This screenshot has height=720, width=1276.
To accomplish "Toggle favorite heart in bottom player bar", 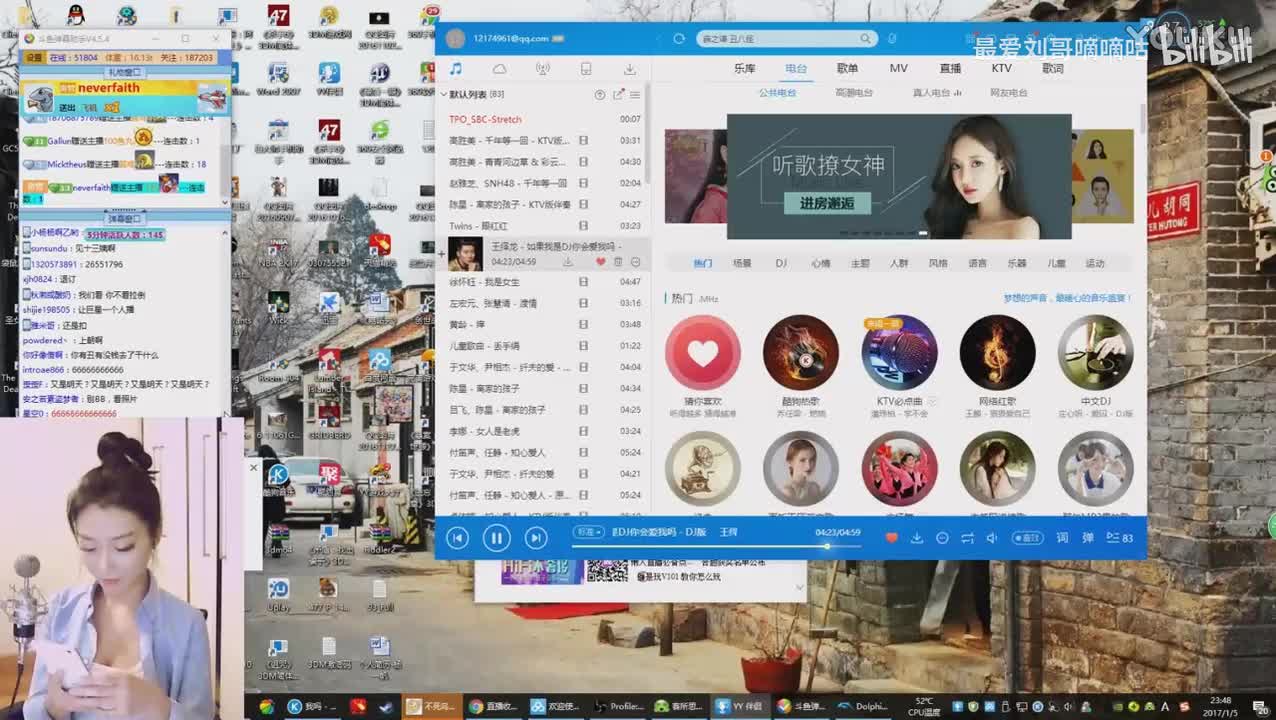I will tap(891, 538).
